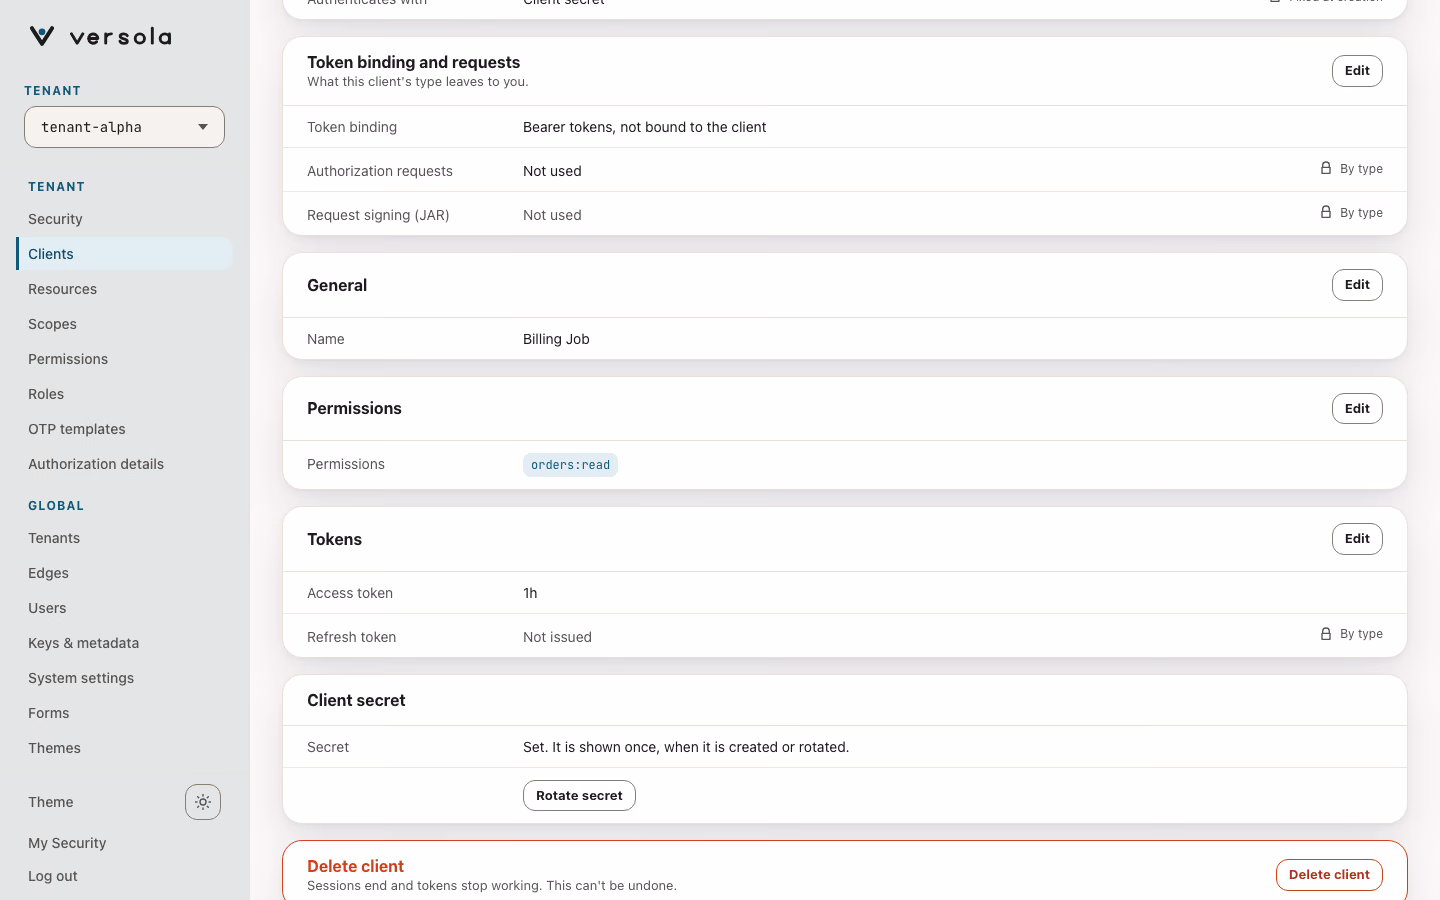The image size is (1440, 900).
Task: Edit the General section
Action: pos(1357,285)
